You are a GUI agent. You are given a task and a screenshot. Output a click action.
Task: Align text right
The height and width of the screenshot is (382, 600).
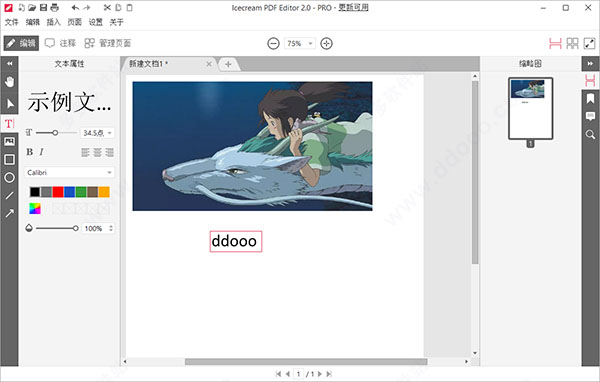pyautogui.click(x=109, y=152)
